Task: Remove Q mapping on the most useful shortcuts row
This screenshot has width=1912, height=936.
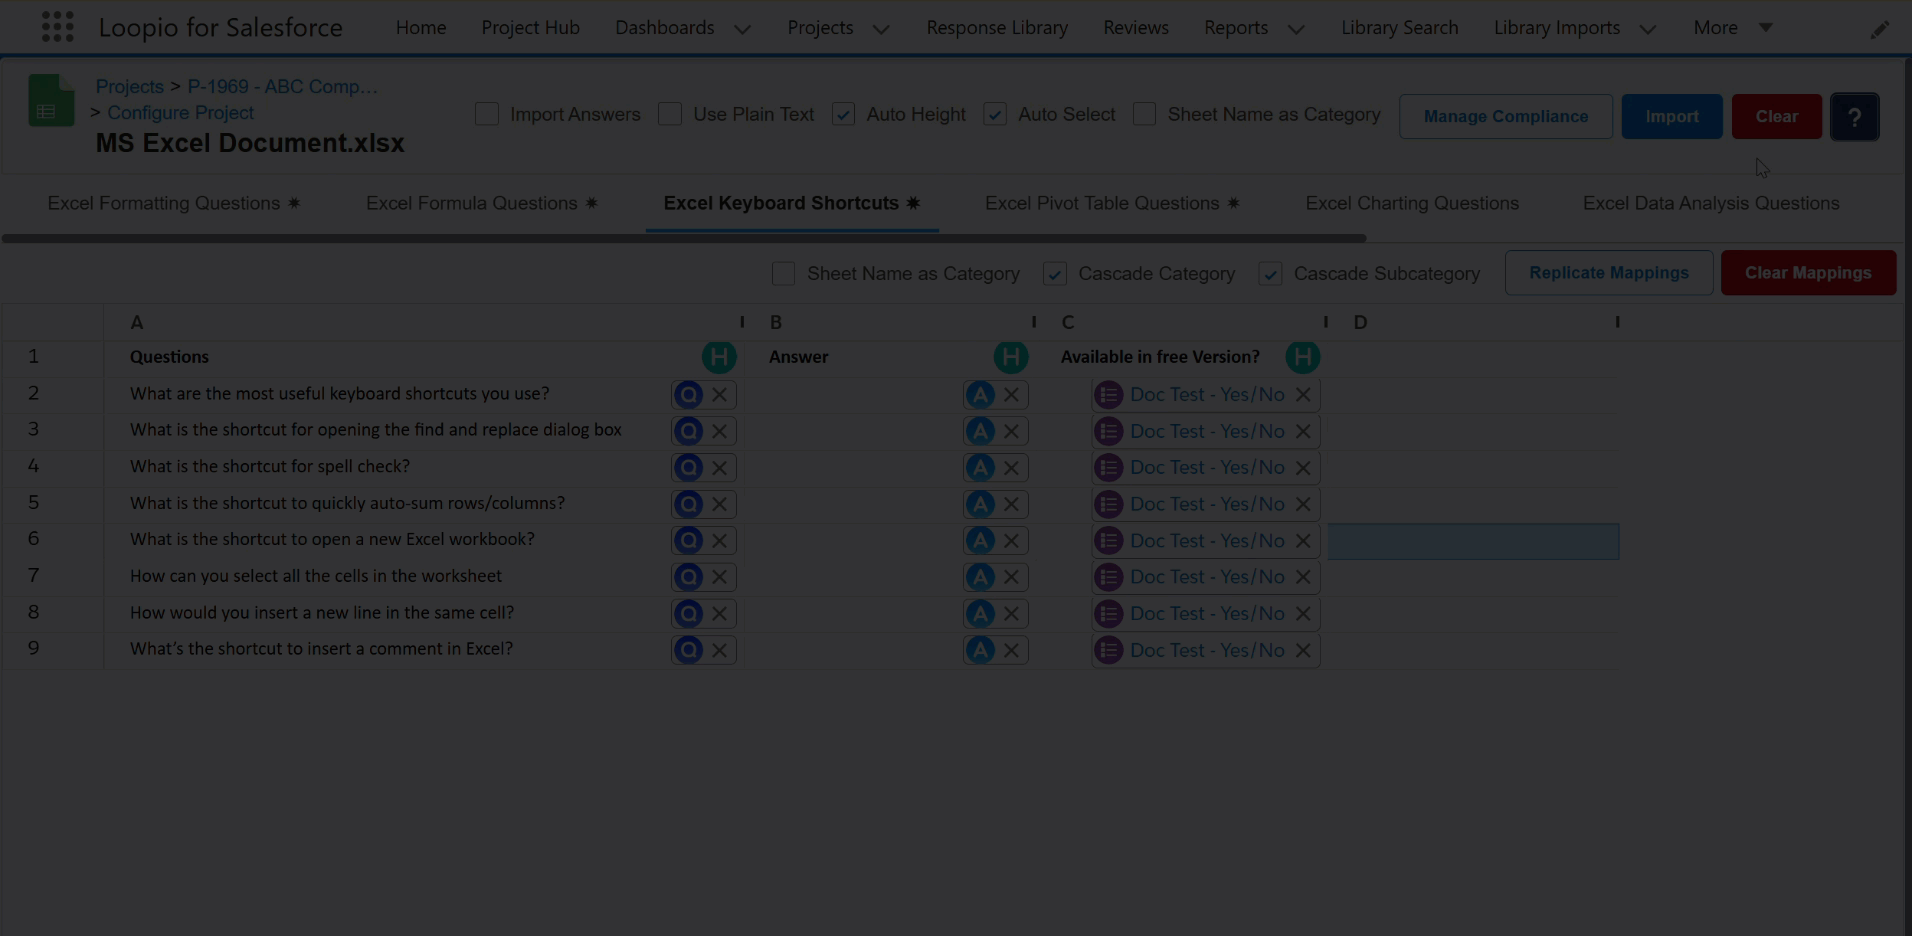Action: coord(719,394)
